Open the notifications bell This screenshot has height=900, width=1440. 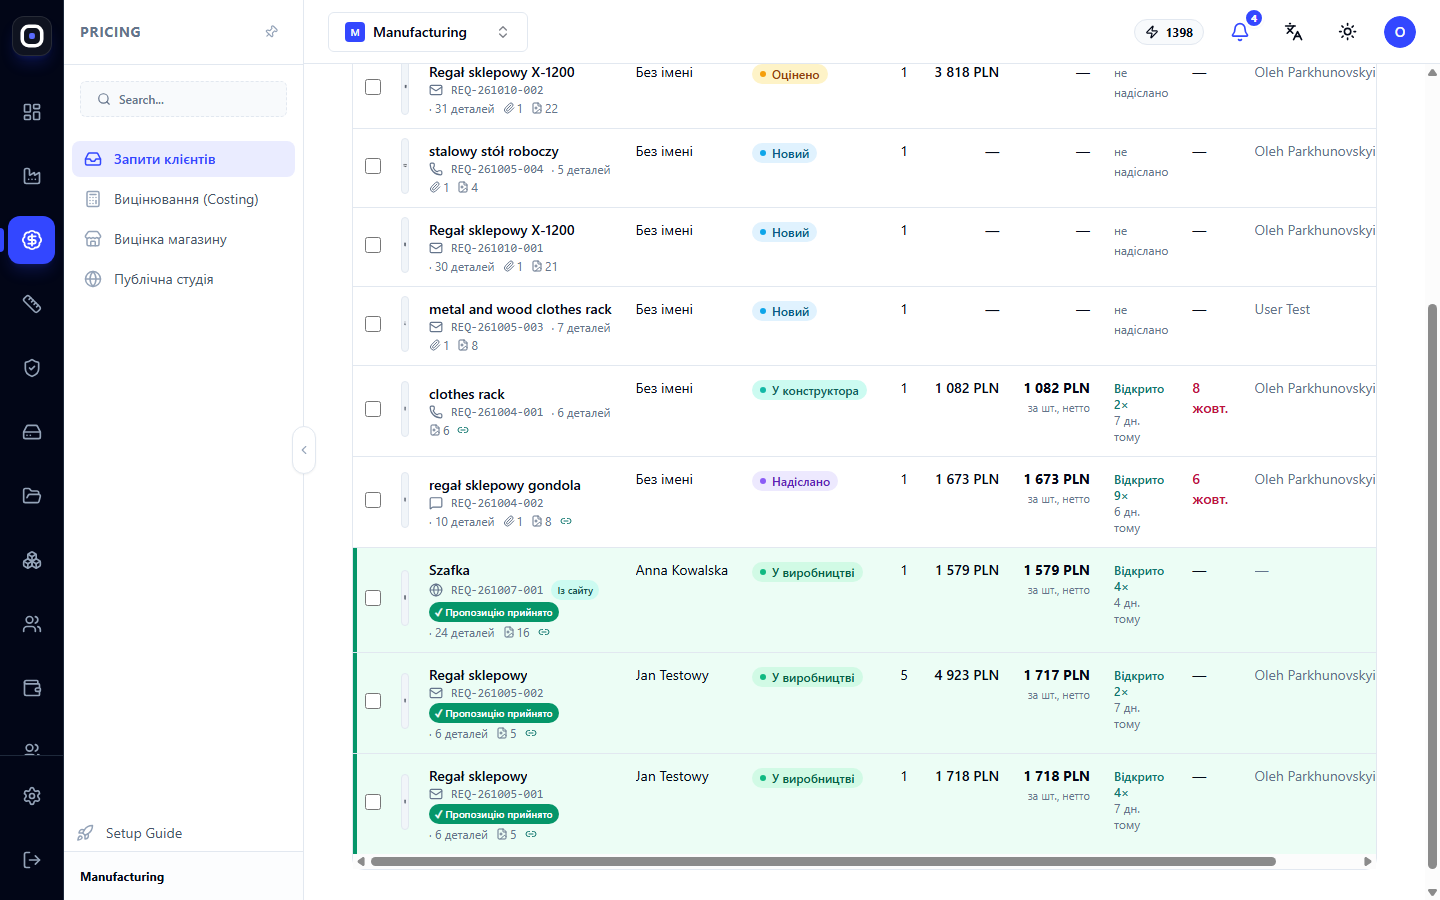coord(1240,32)
